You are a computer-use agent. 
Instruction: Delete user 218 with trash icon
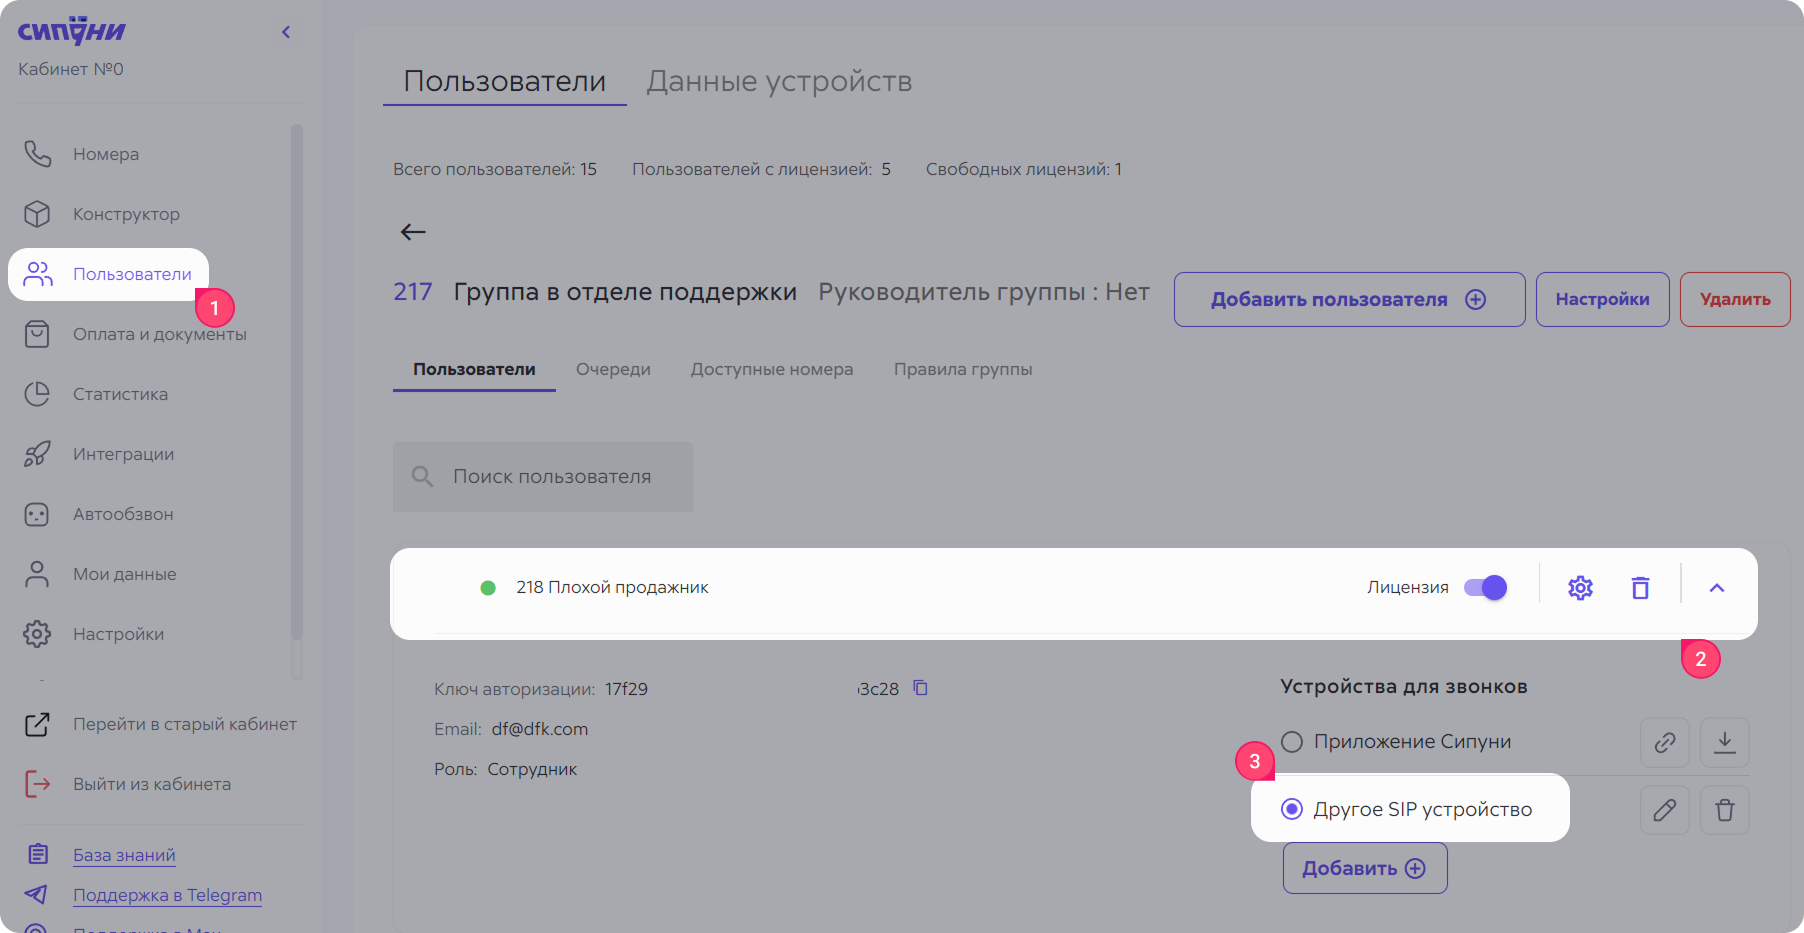(x=1640, y=588)
